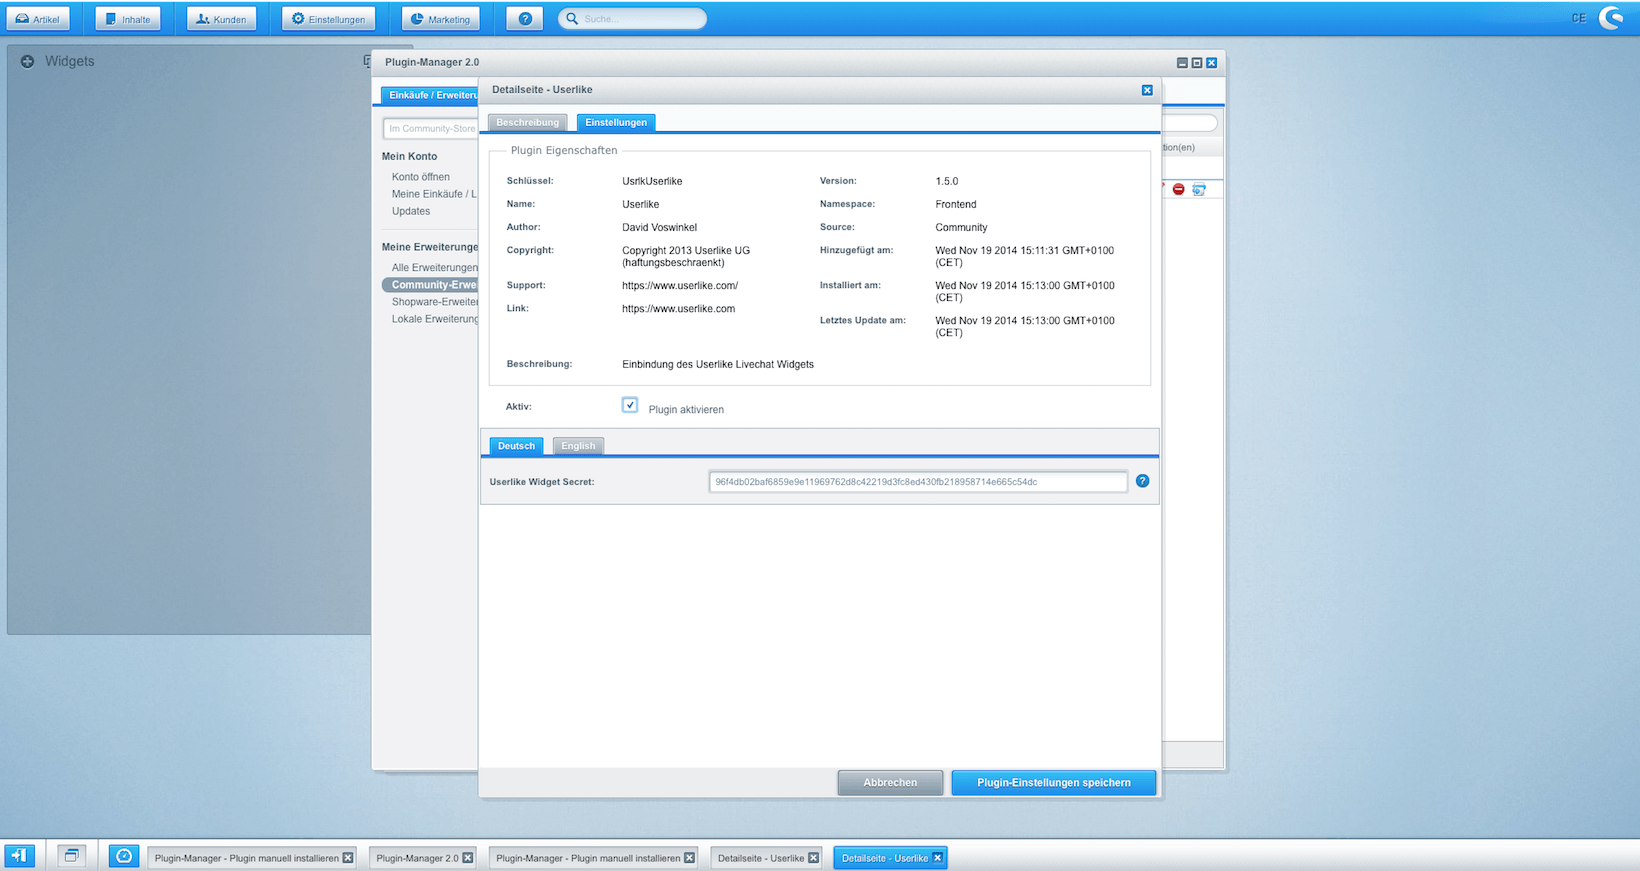Toggle the Plugin aktivieren checkbox
Screen dimensions: 1640x871
point(630,405)
